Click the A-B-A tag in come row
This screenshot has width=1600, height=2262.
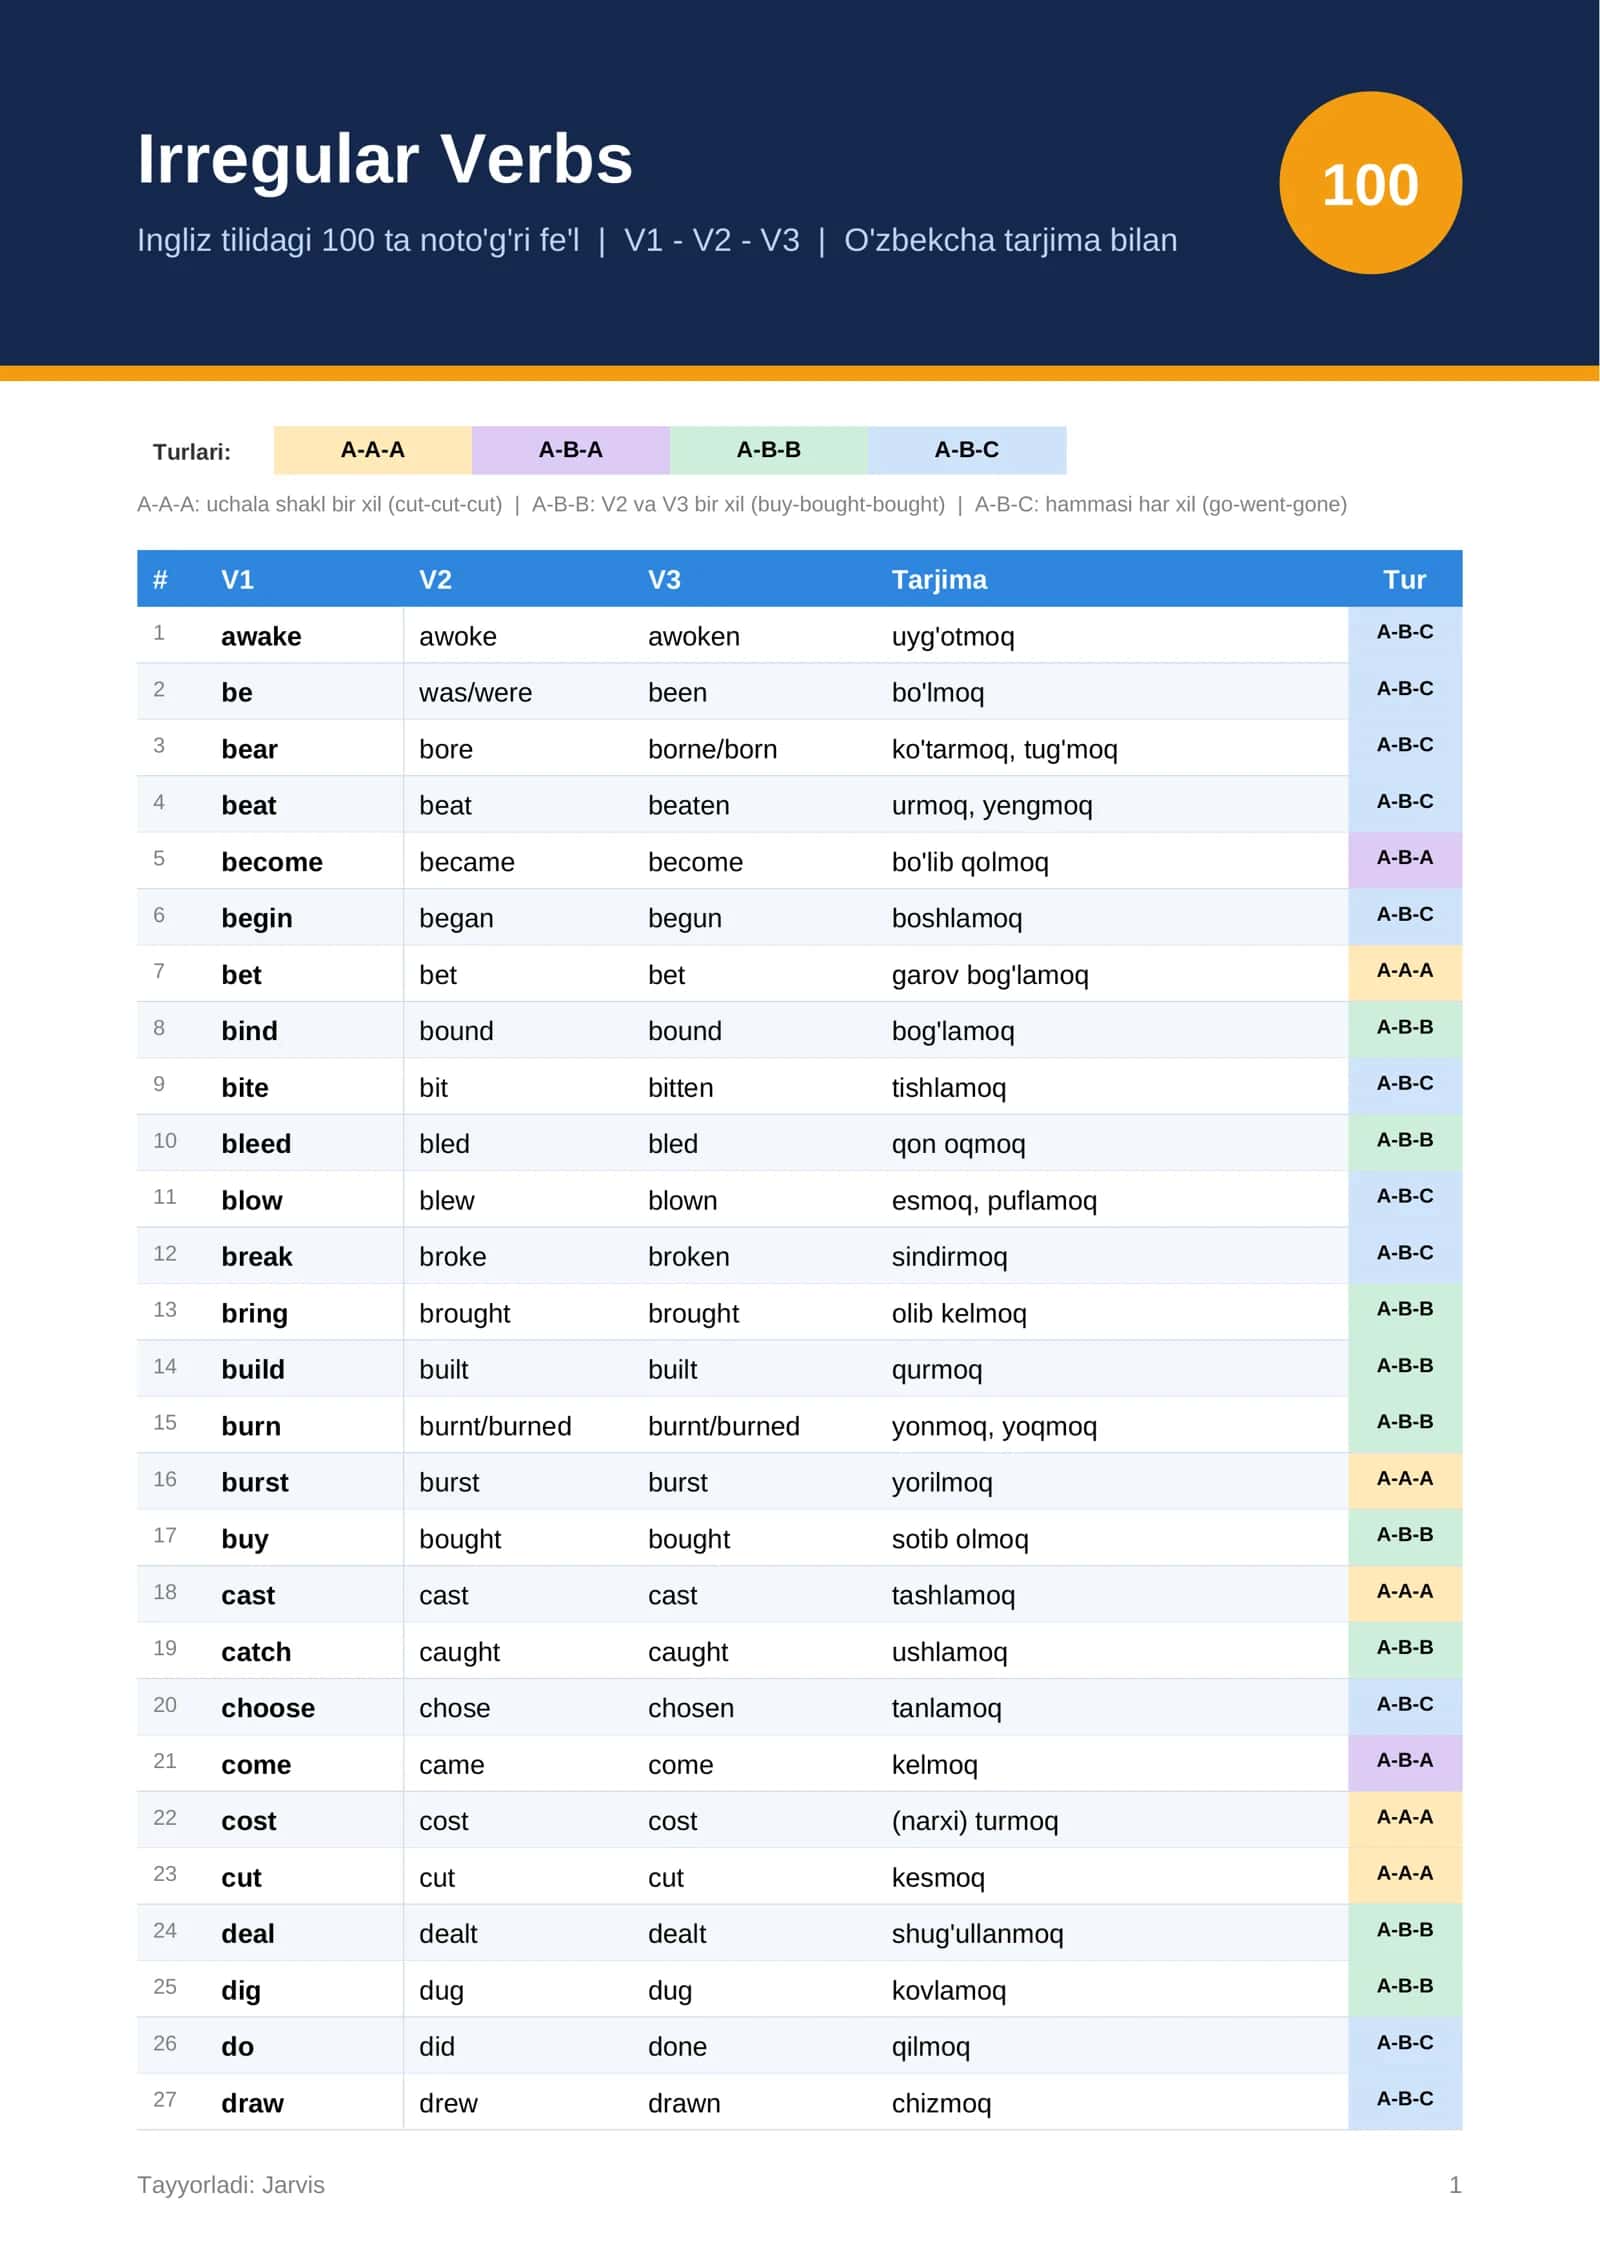click(x=1404, y=1761)
